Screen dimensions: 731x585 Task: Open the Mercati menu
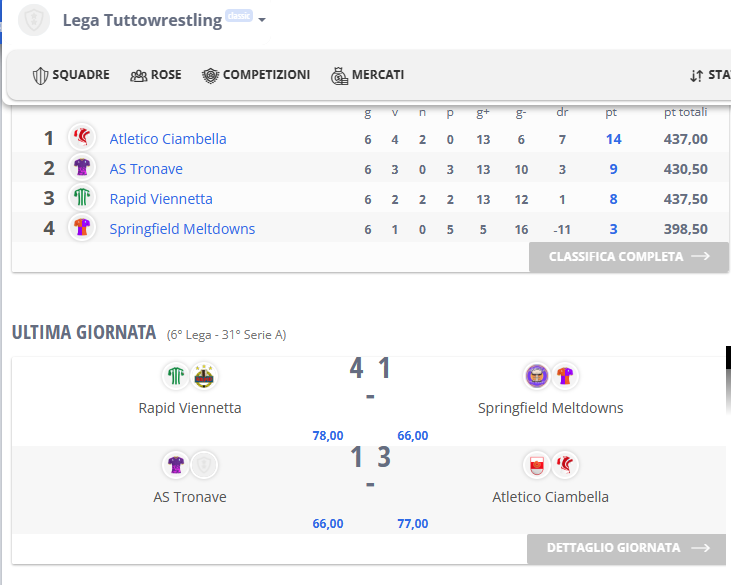(x=367, y=75)
